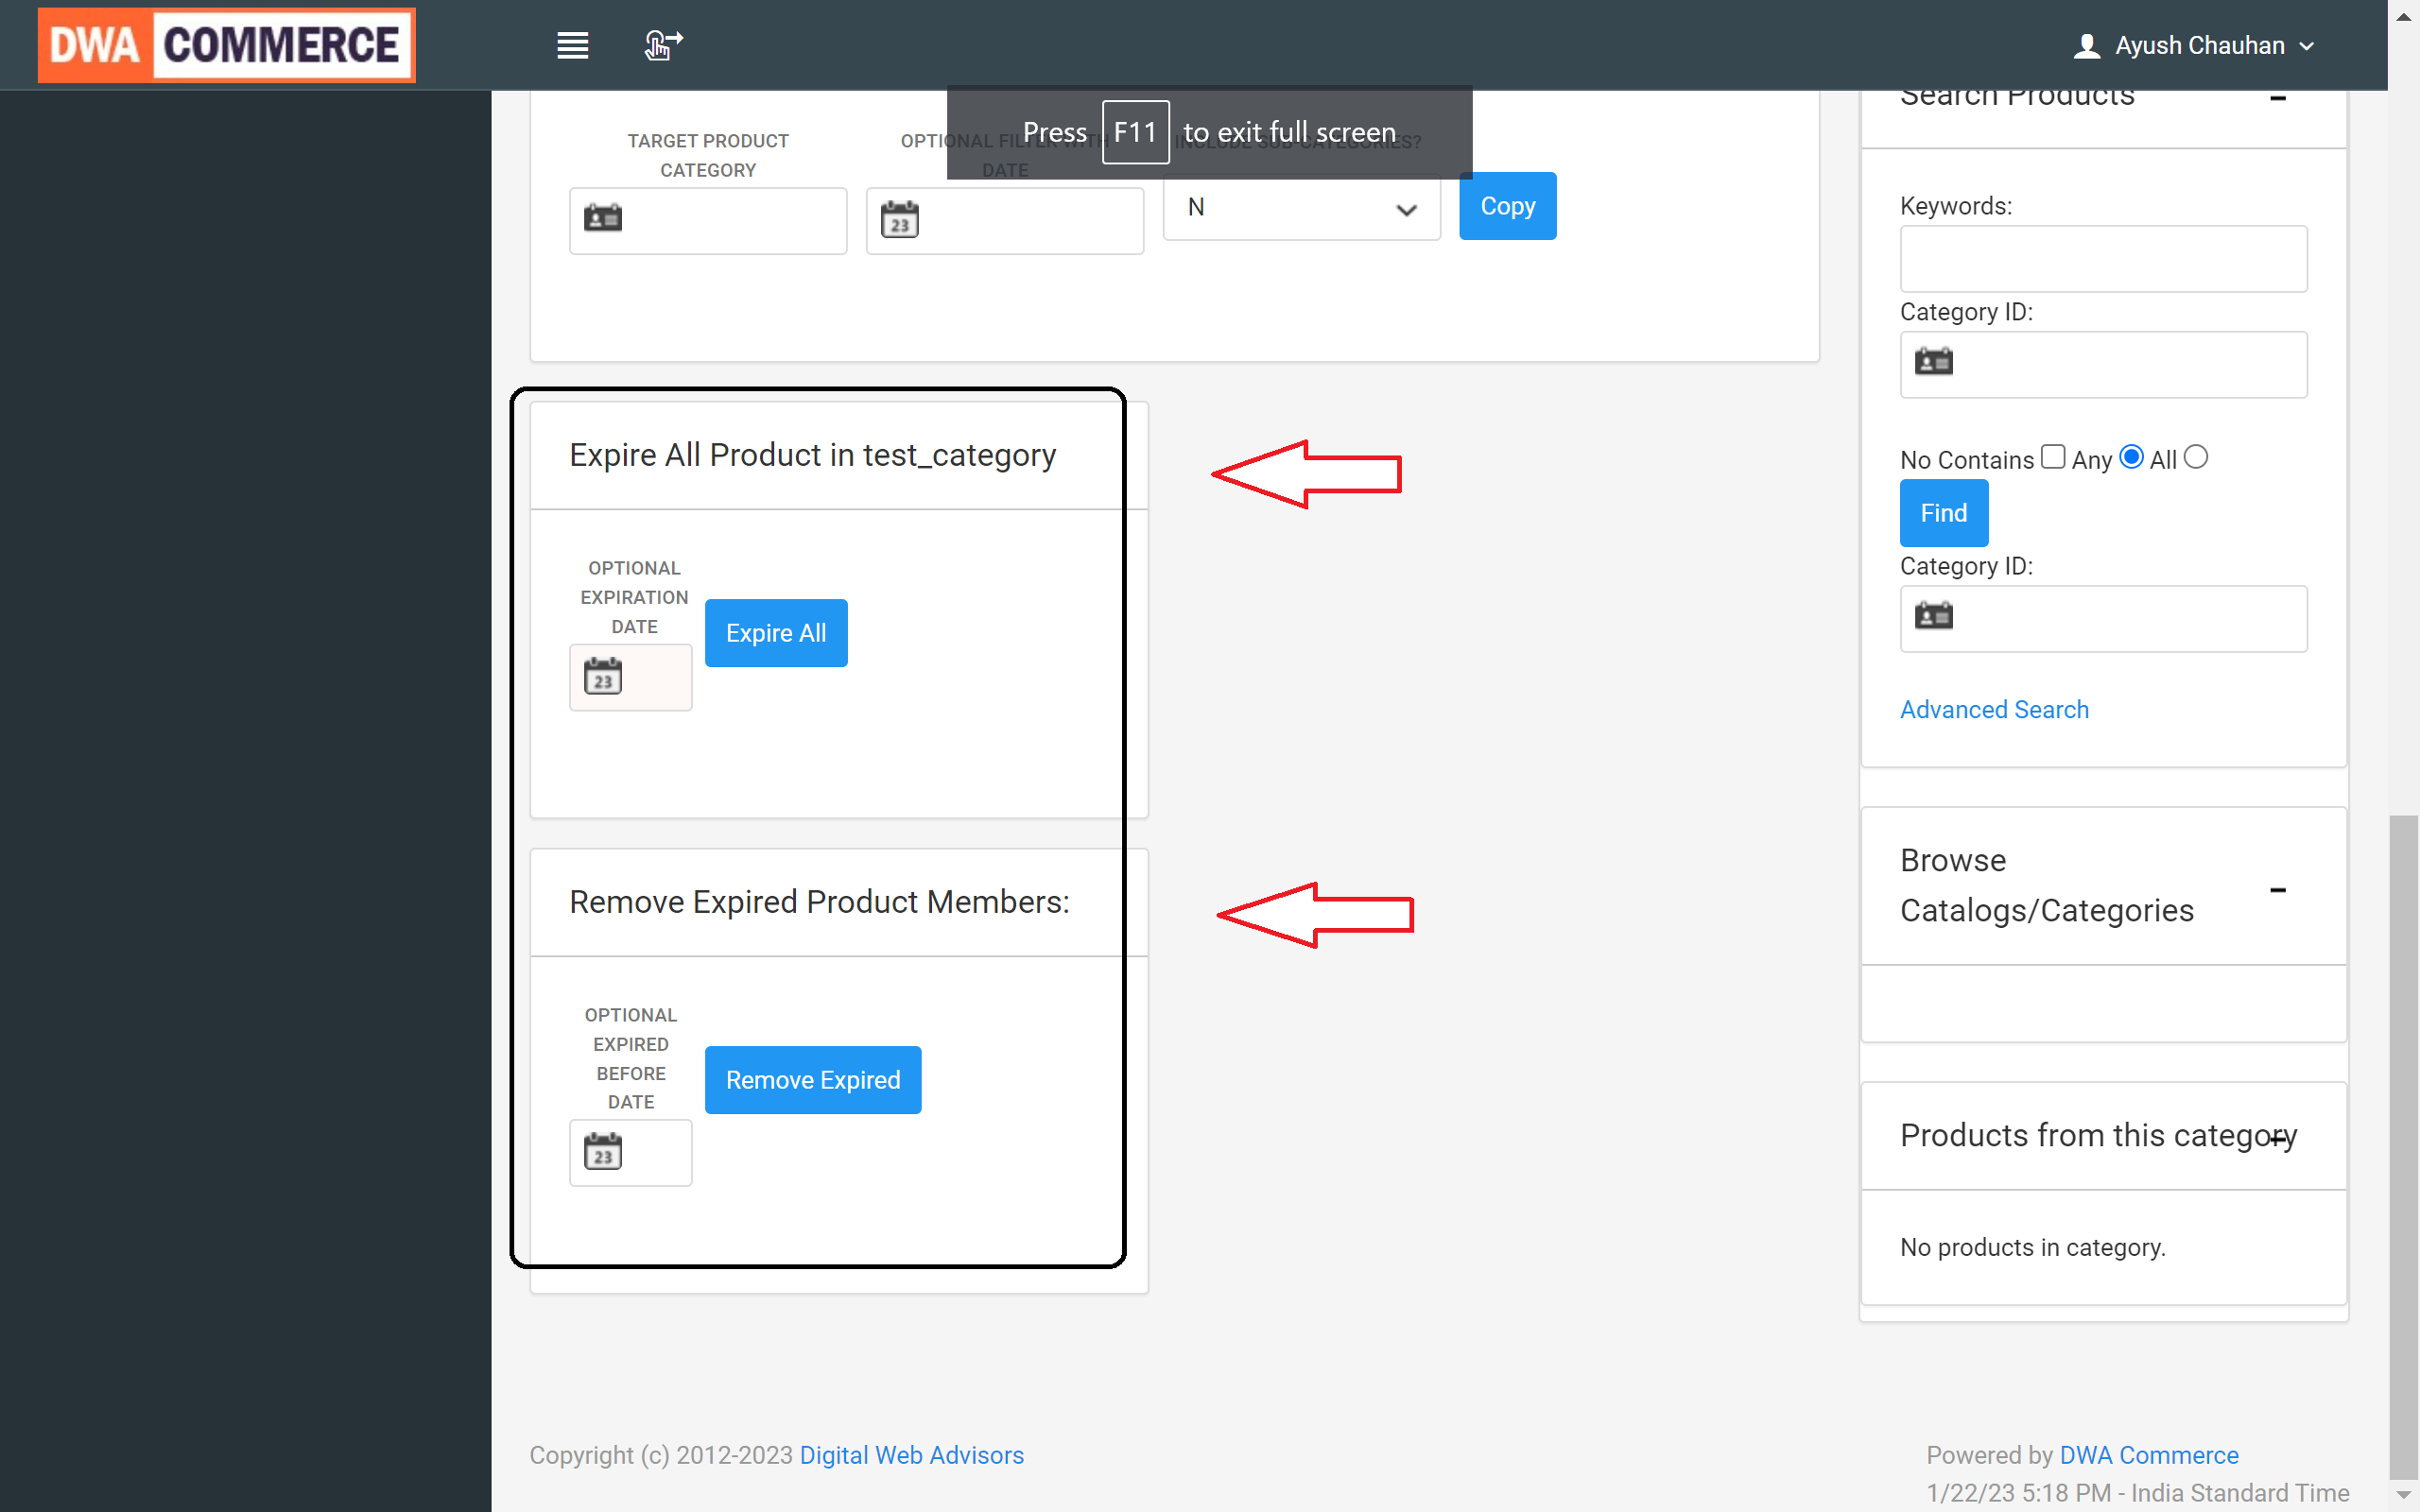Open Digital Web Advisors footer link
Screen dimensions: 2420x1512
click(x=911, y=1455)
